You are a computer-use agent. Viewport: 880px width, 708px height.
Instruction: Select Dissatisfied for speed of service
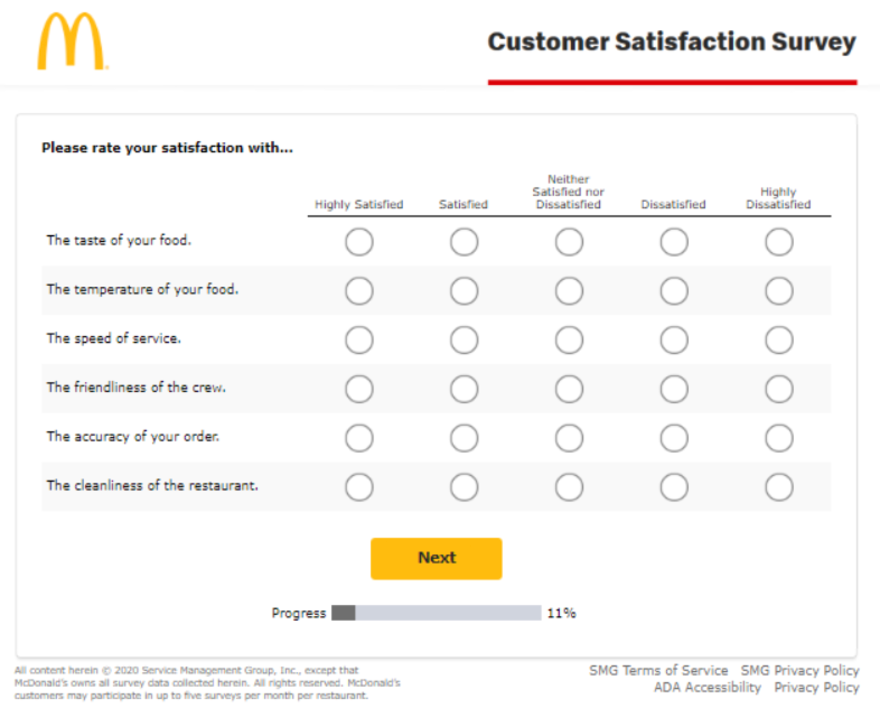[674, 339]
